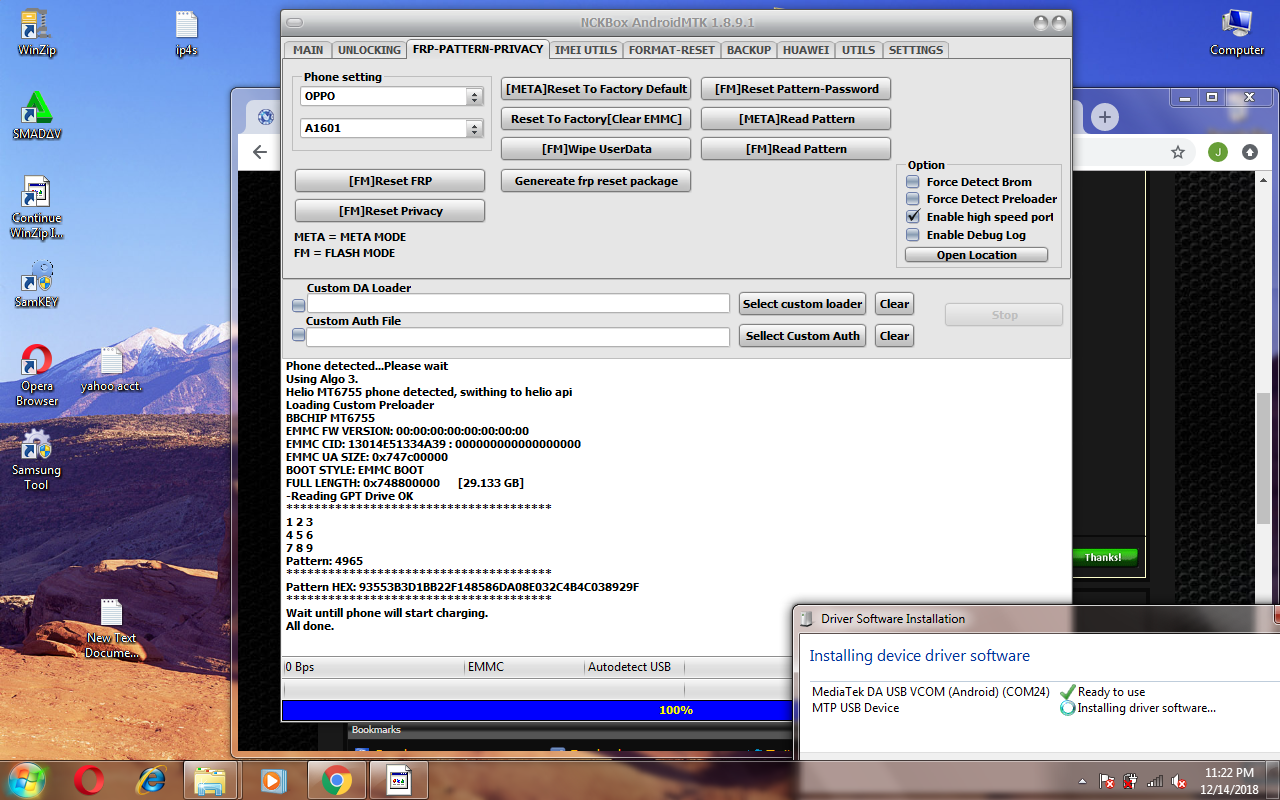Click [FM]Reset Pattern-Password button

796,89
